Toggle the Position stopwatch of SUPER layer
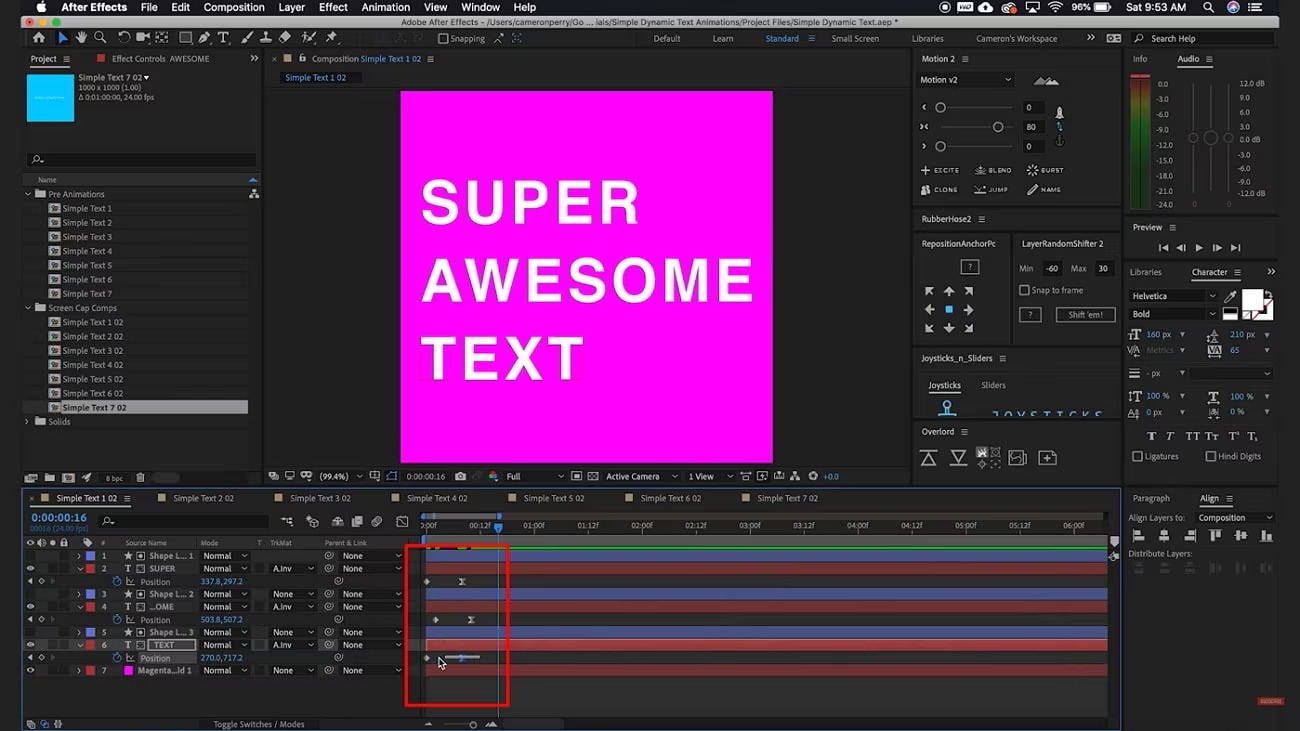 (x=117, y=581)
